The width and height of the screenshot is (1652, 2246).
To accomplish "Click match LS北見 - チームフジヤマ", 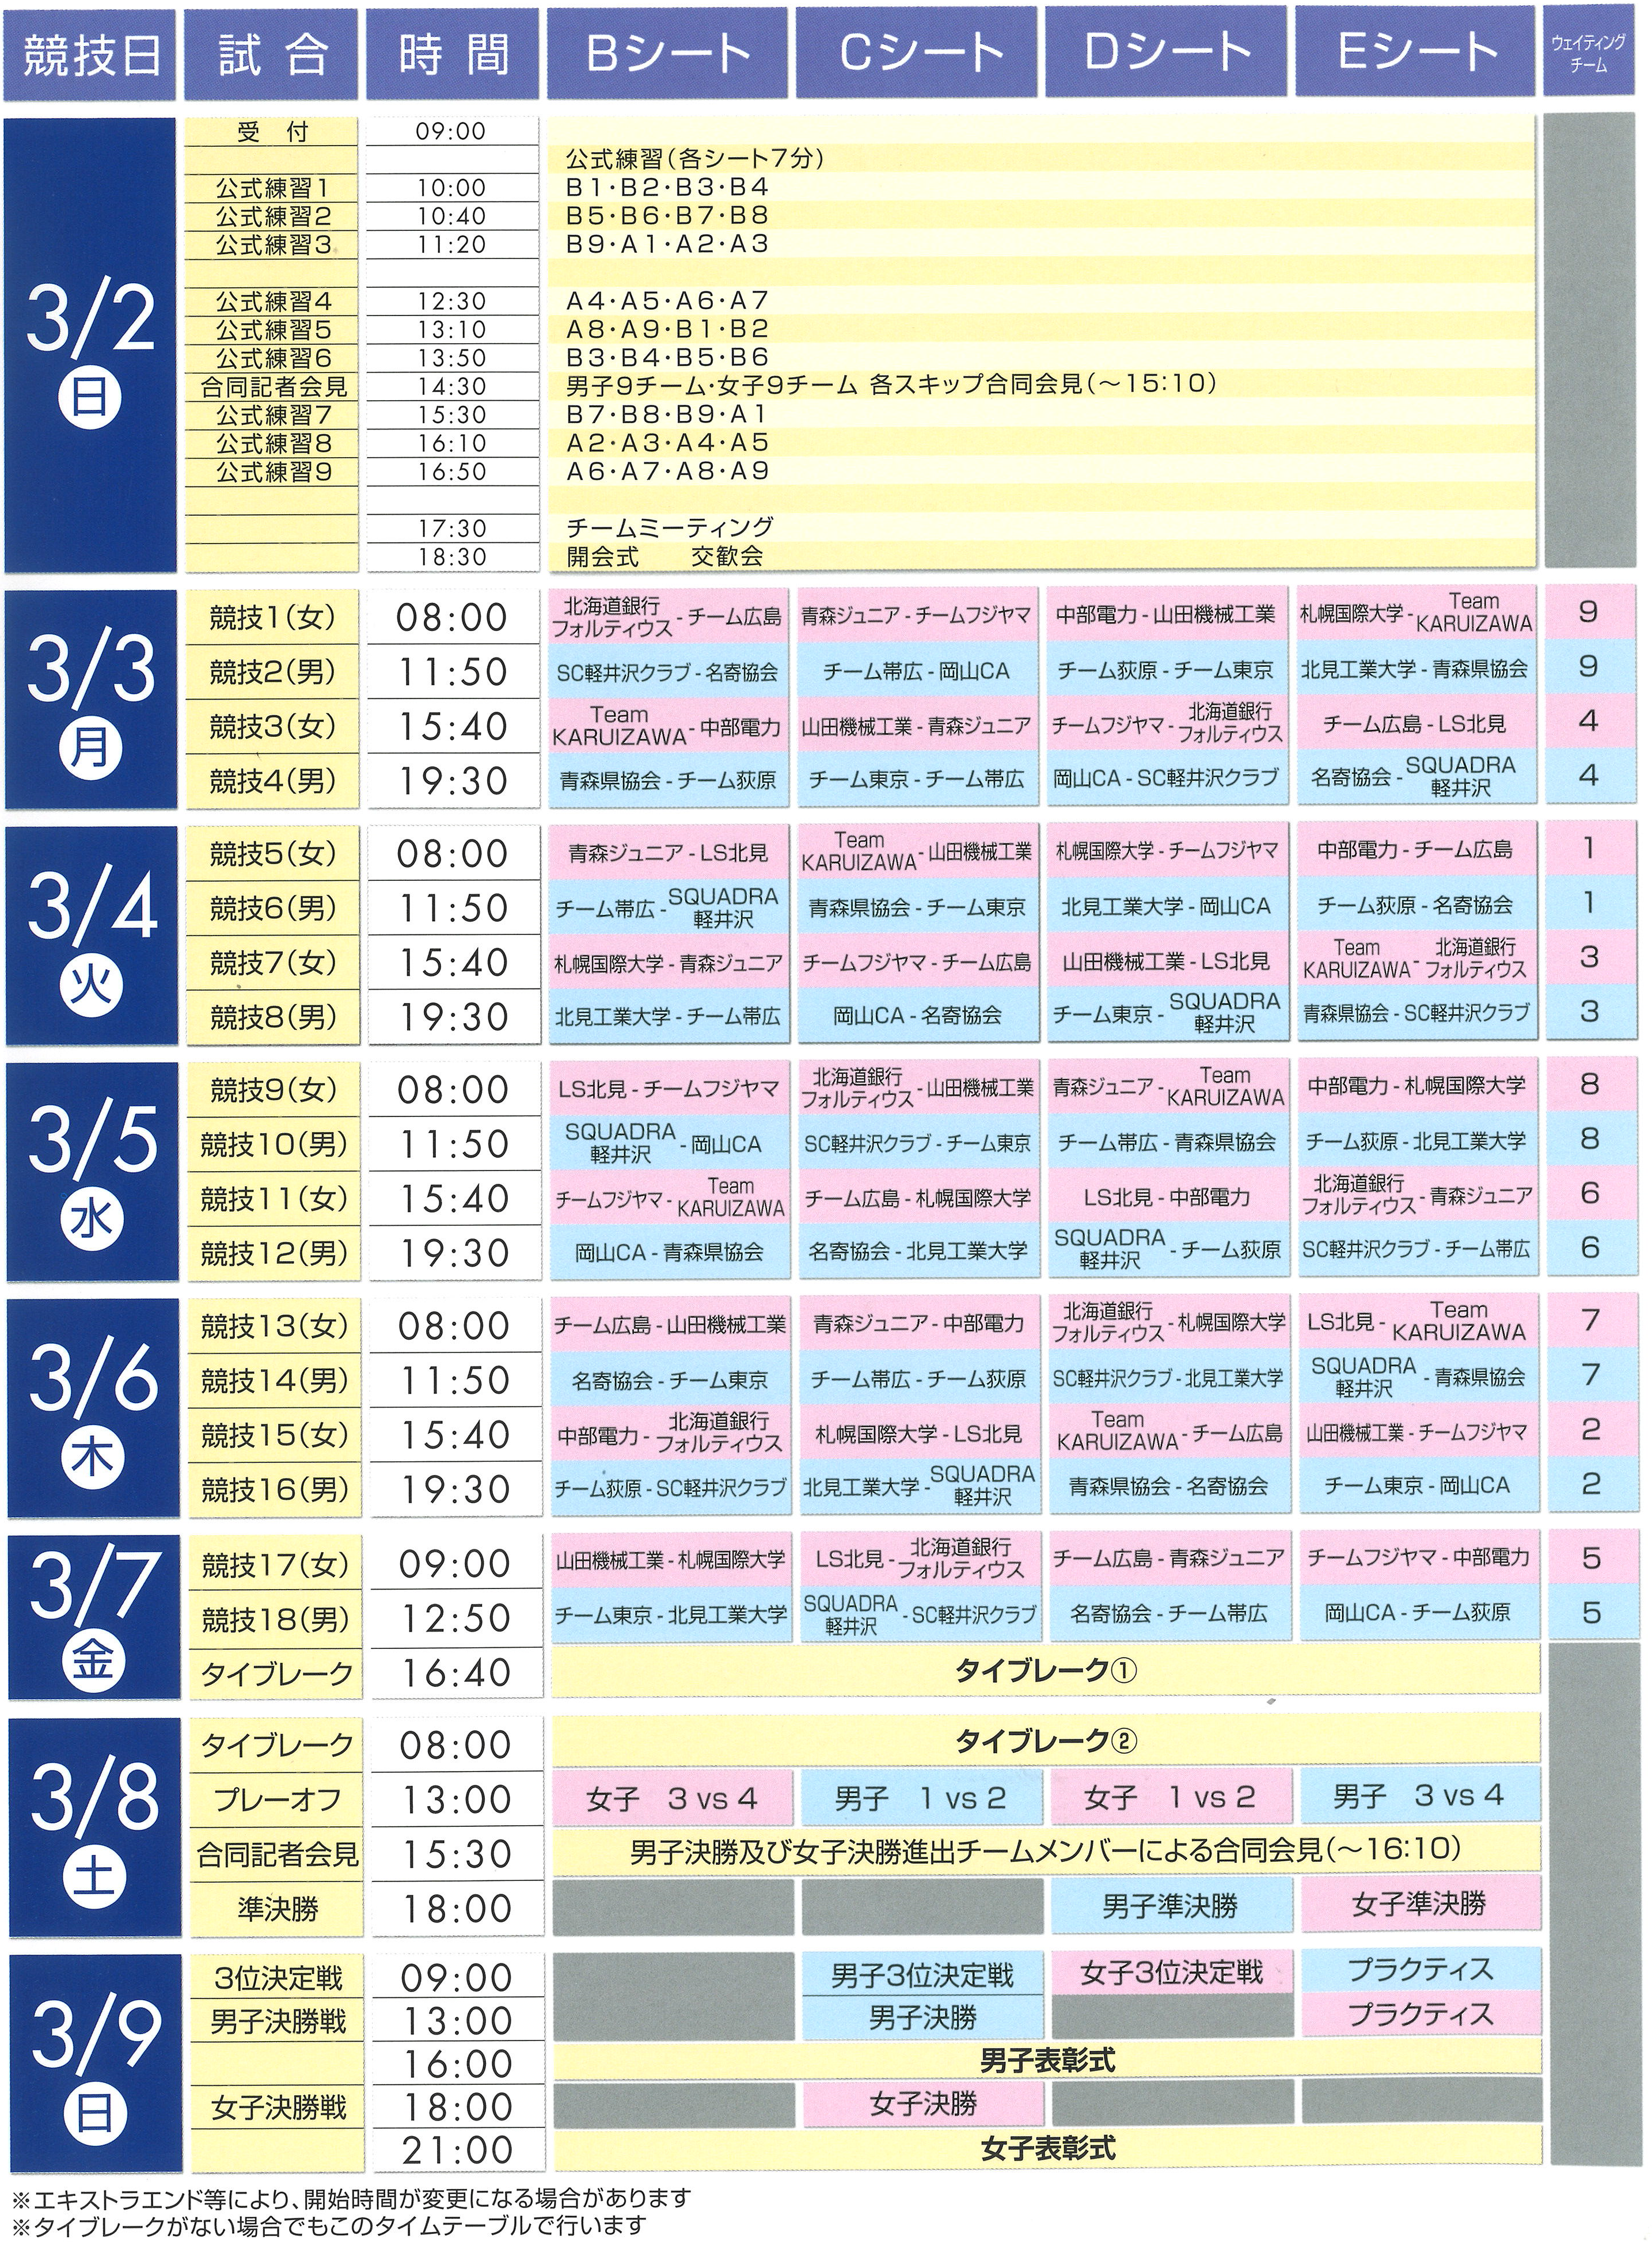I will [x=670, y=1089].
